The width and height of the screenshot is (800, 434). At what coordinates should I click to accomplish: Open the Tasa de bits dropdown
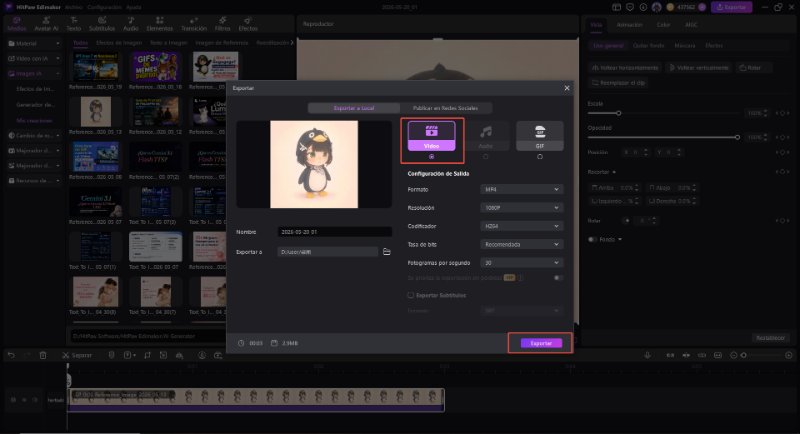tap(521, 244)
